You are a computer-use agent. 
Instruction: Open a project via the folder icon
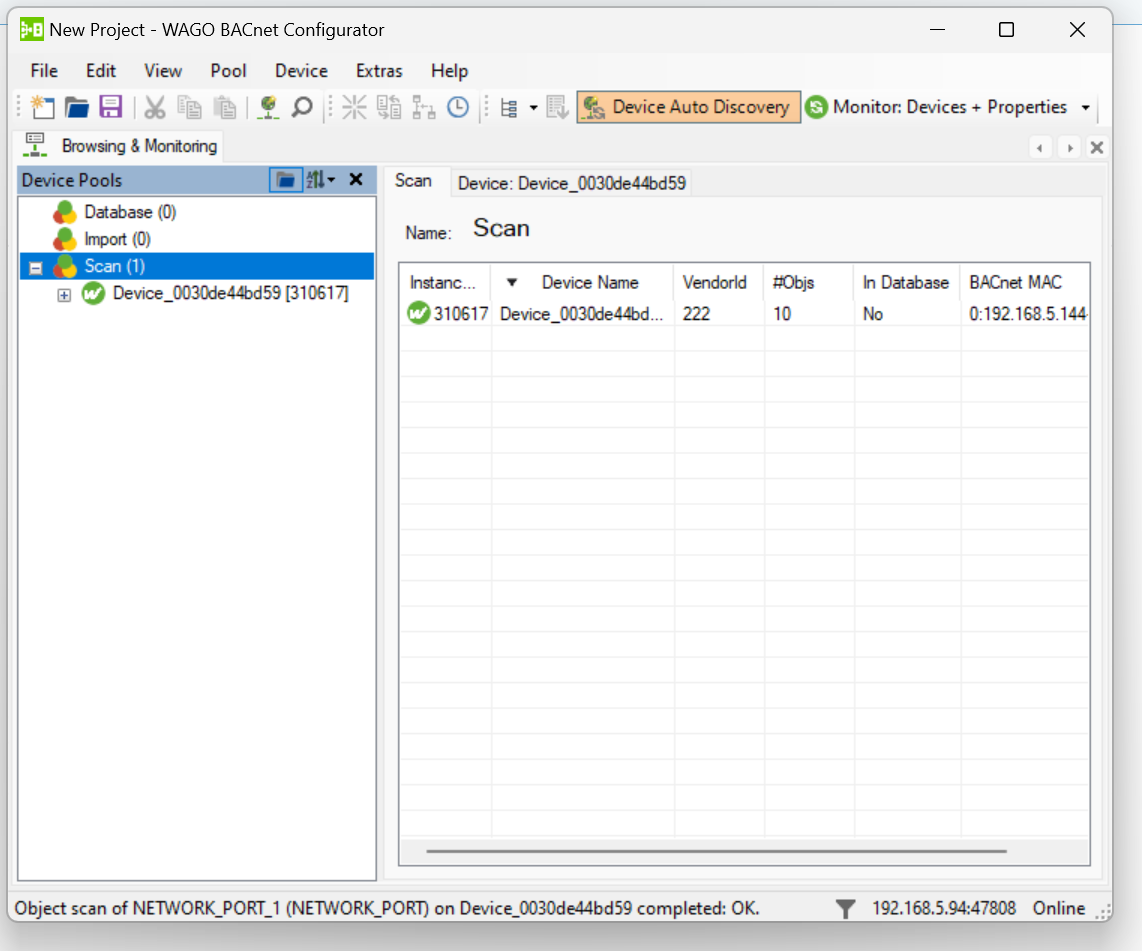(x=76, y=107)
